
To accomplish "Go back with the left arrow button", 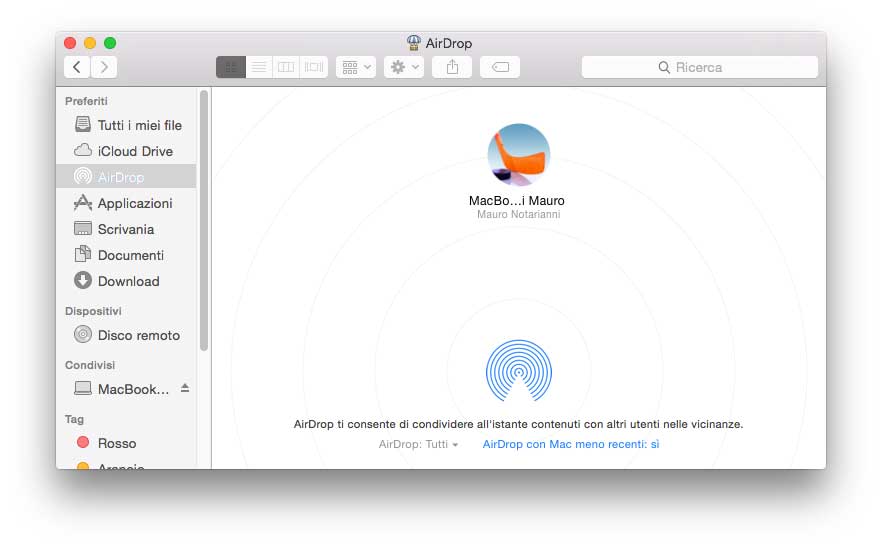I will [77, 68].
